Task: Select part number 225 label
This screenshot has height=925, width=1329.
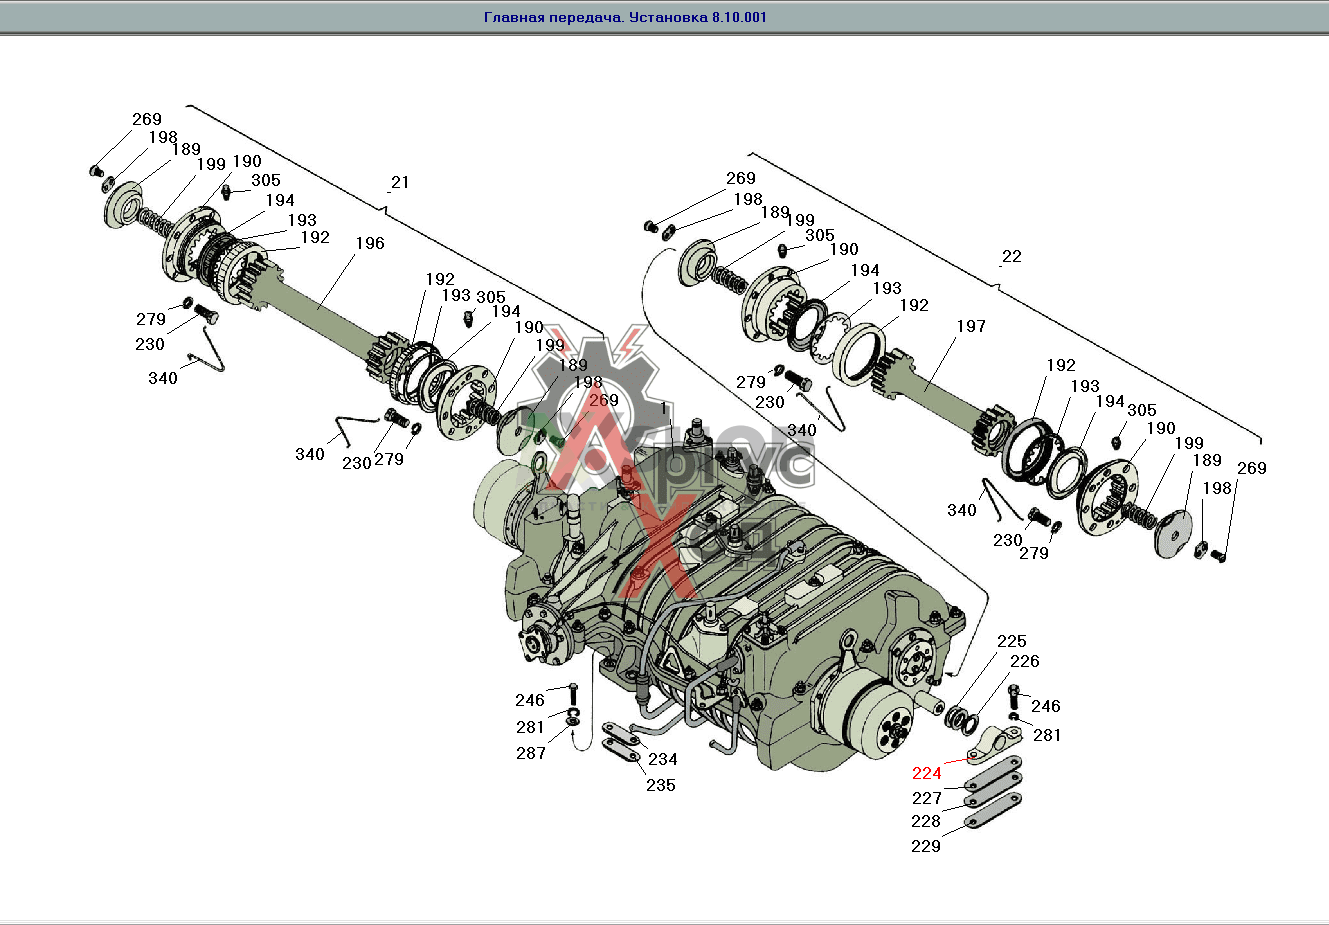Action: point(1011,641)
